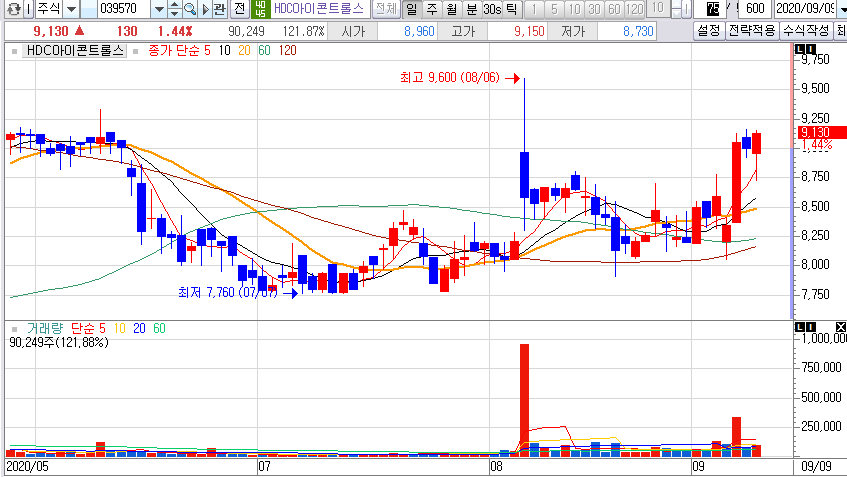
Task: Click the volume green 60 average label
Action: 159,328
